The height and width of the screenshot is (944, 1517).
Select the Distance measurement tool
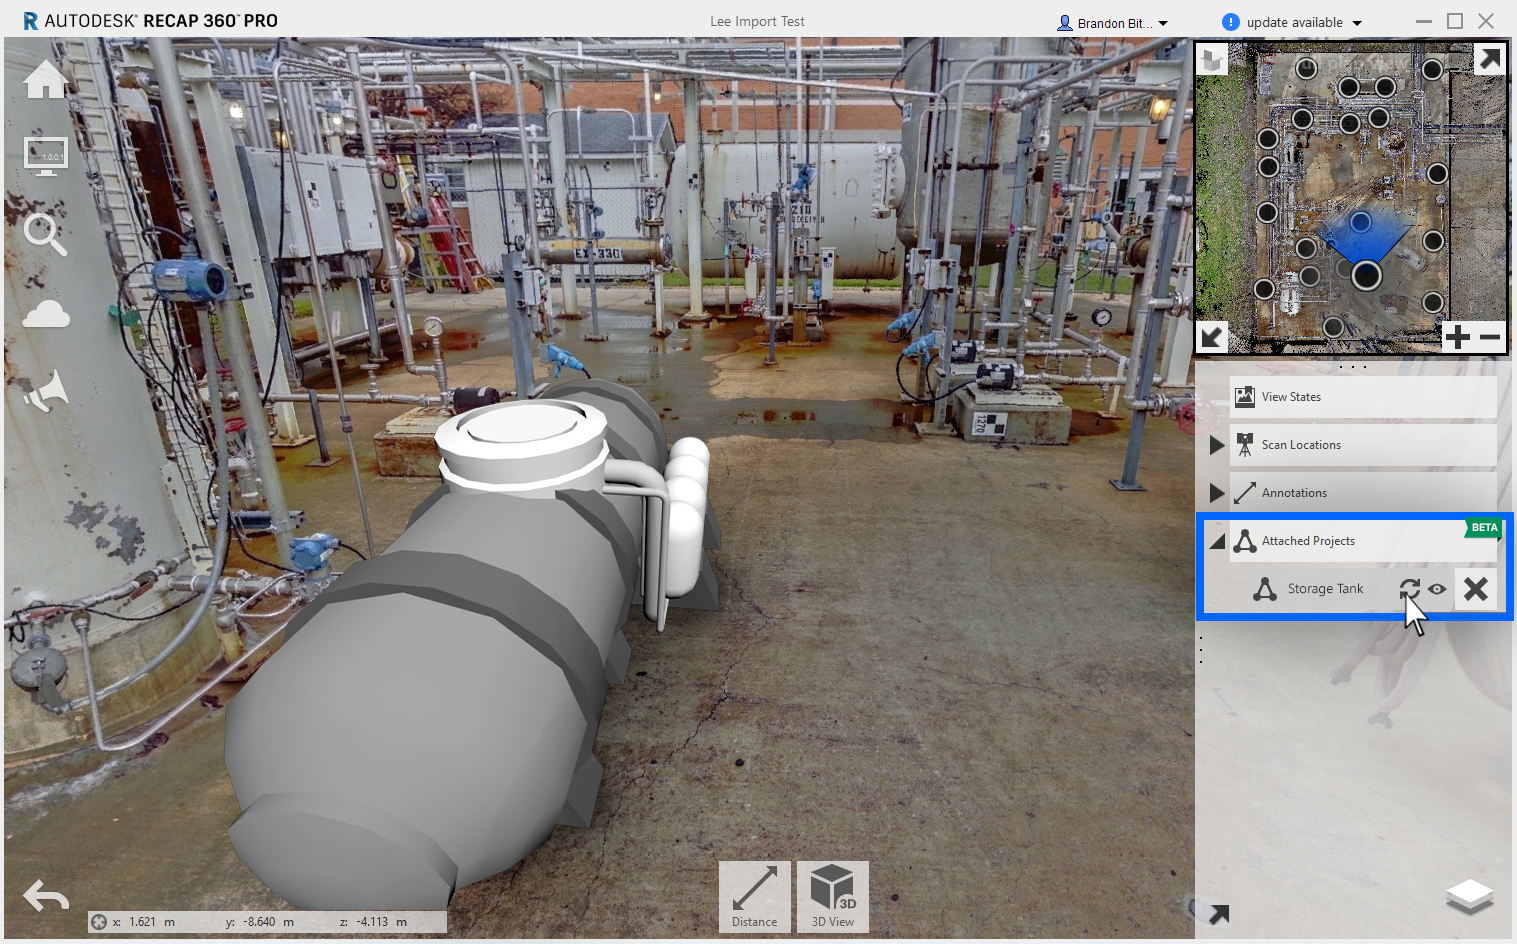755,897
